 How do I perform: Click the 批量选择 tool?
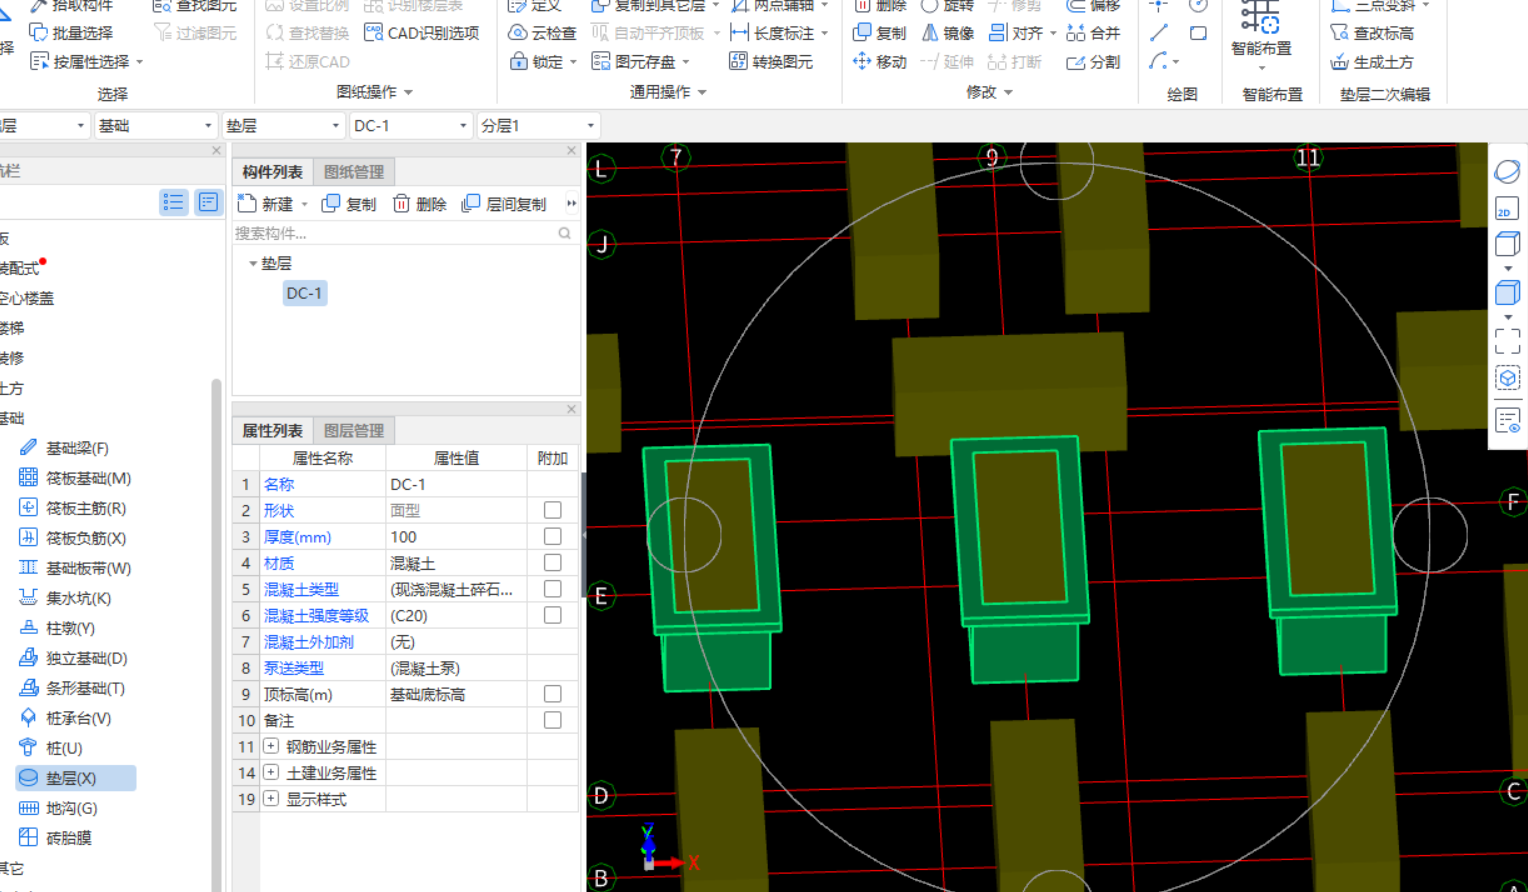[71, 33]
